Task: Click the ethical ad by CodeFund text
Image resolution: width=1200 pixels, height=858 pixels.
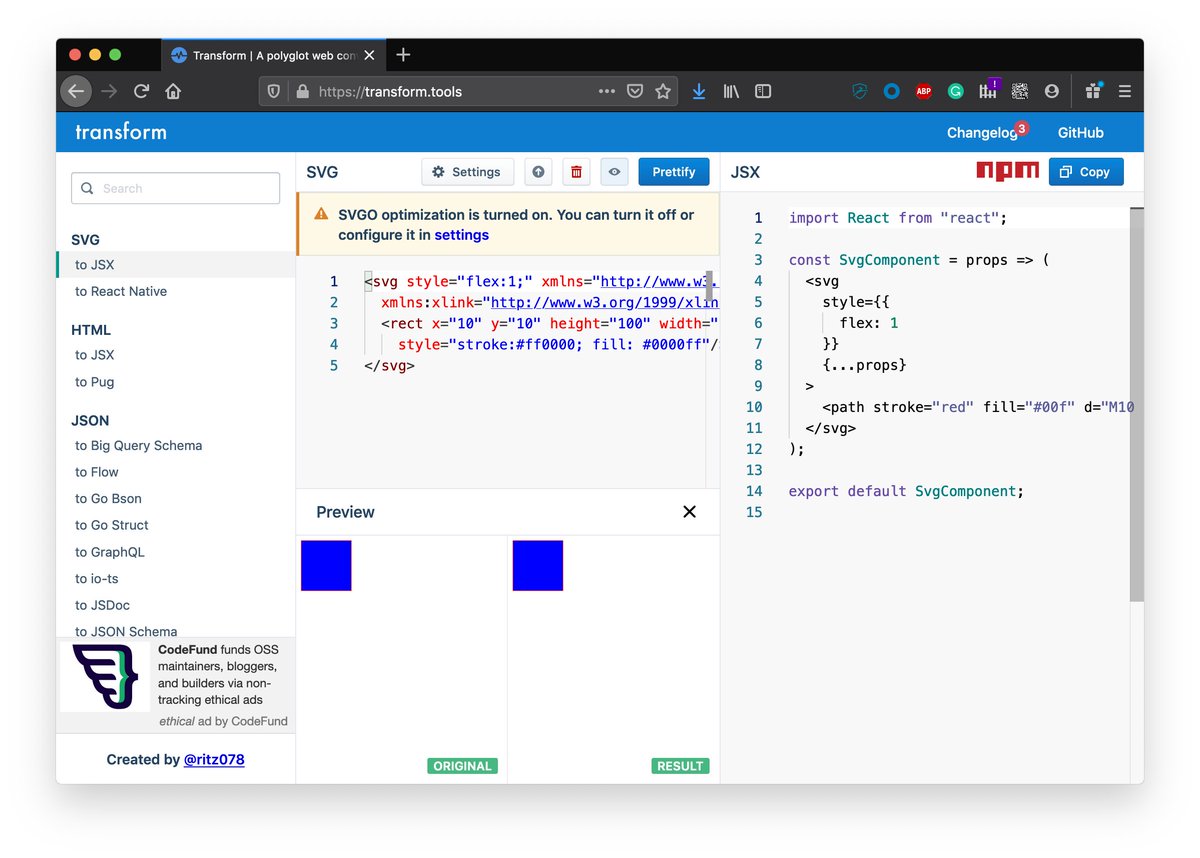Action: click(x=223, y=721)
